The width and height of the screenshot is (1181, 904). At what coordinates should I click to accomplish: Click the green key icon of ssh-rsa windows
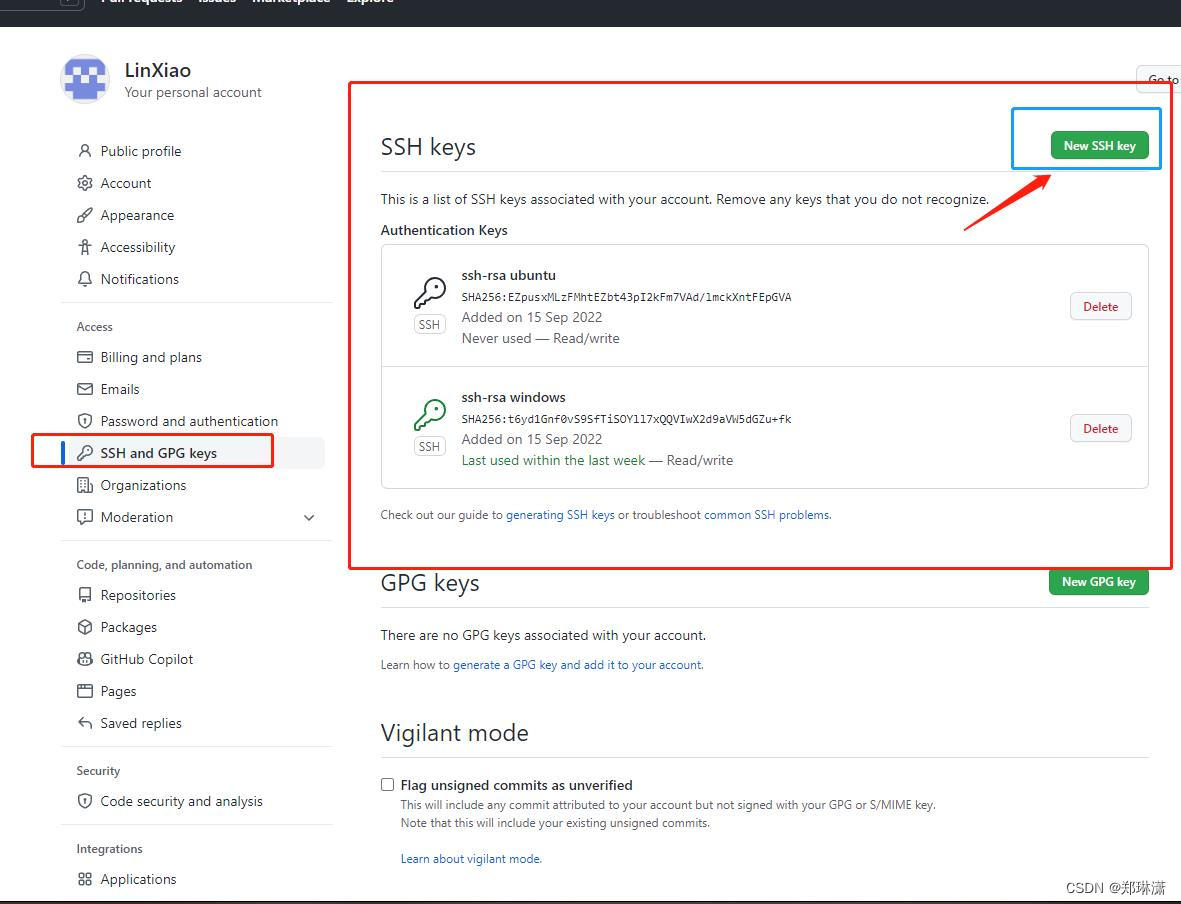coord(430,414)
